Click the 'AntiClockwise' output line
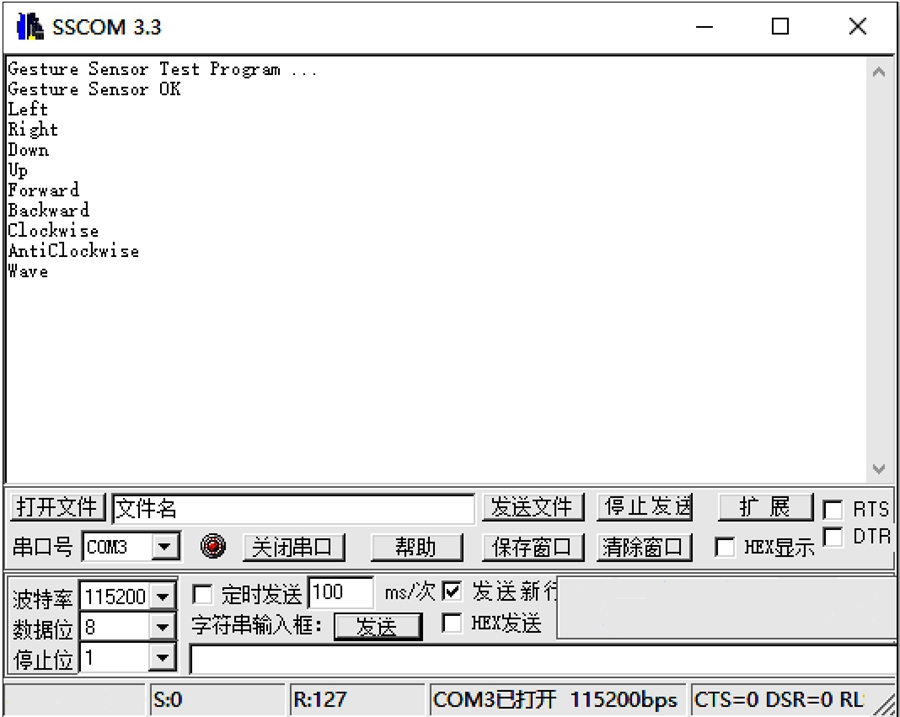The height and width of the screenshot is (717, 900). pyautogui.click(x=73, y=251)
